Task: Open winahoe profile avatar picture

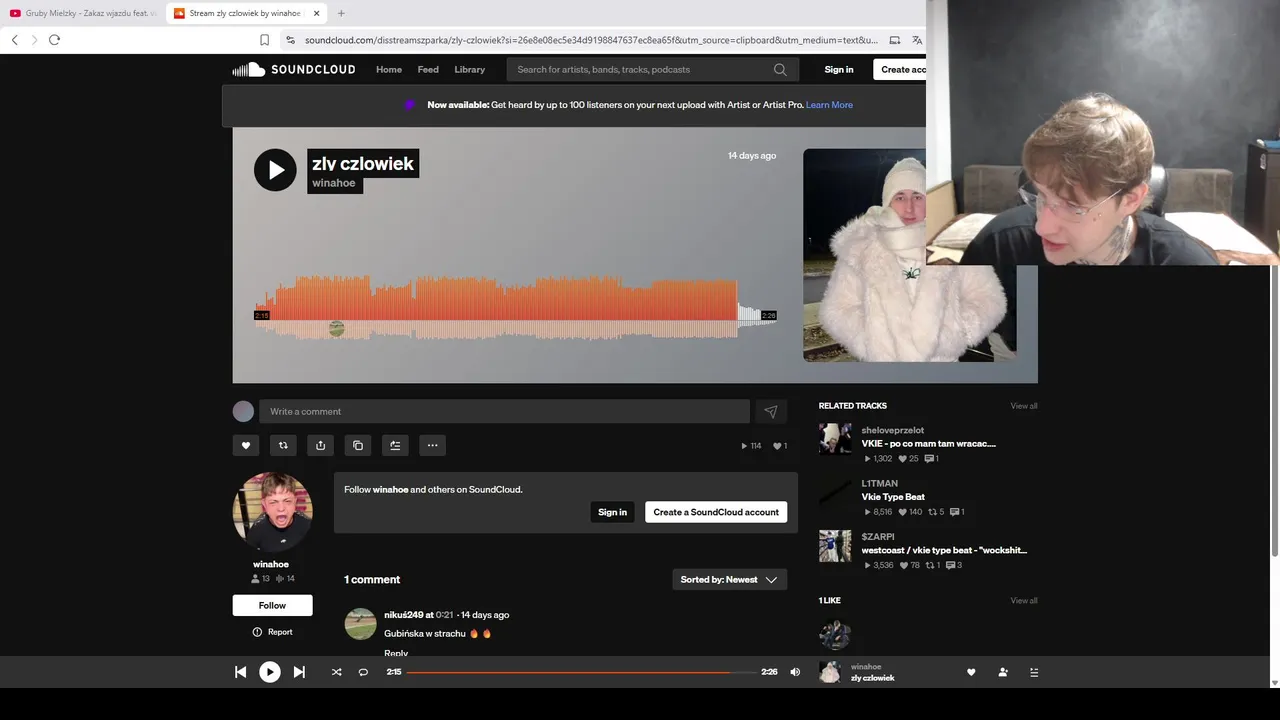Action: (x=272, y=511)
